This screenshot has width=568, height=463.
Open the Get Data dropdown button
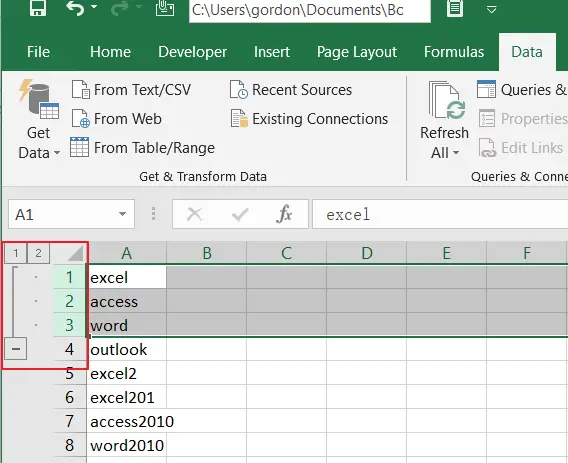39,120
